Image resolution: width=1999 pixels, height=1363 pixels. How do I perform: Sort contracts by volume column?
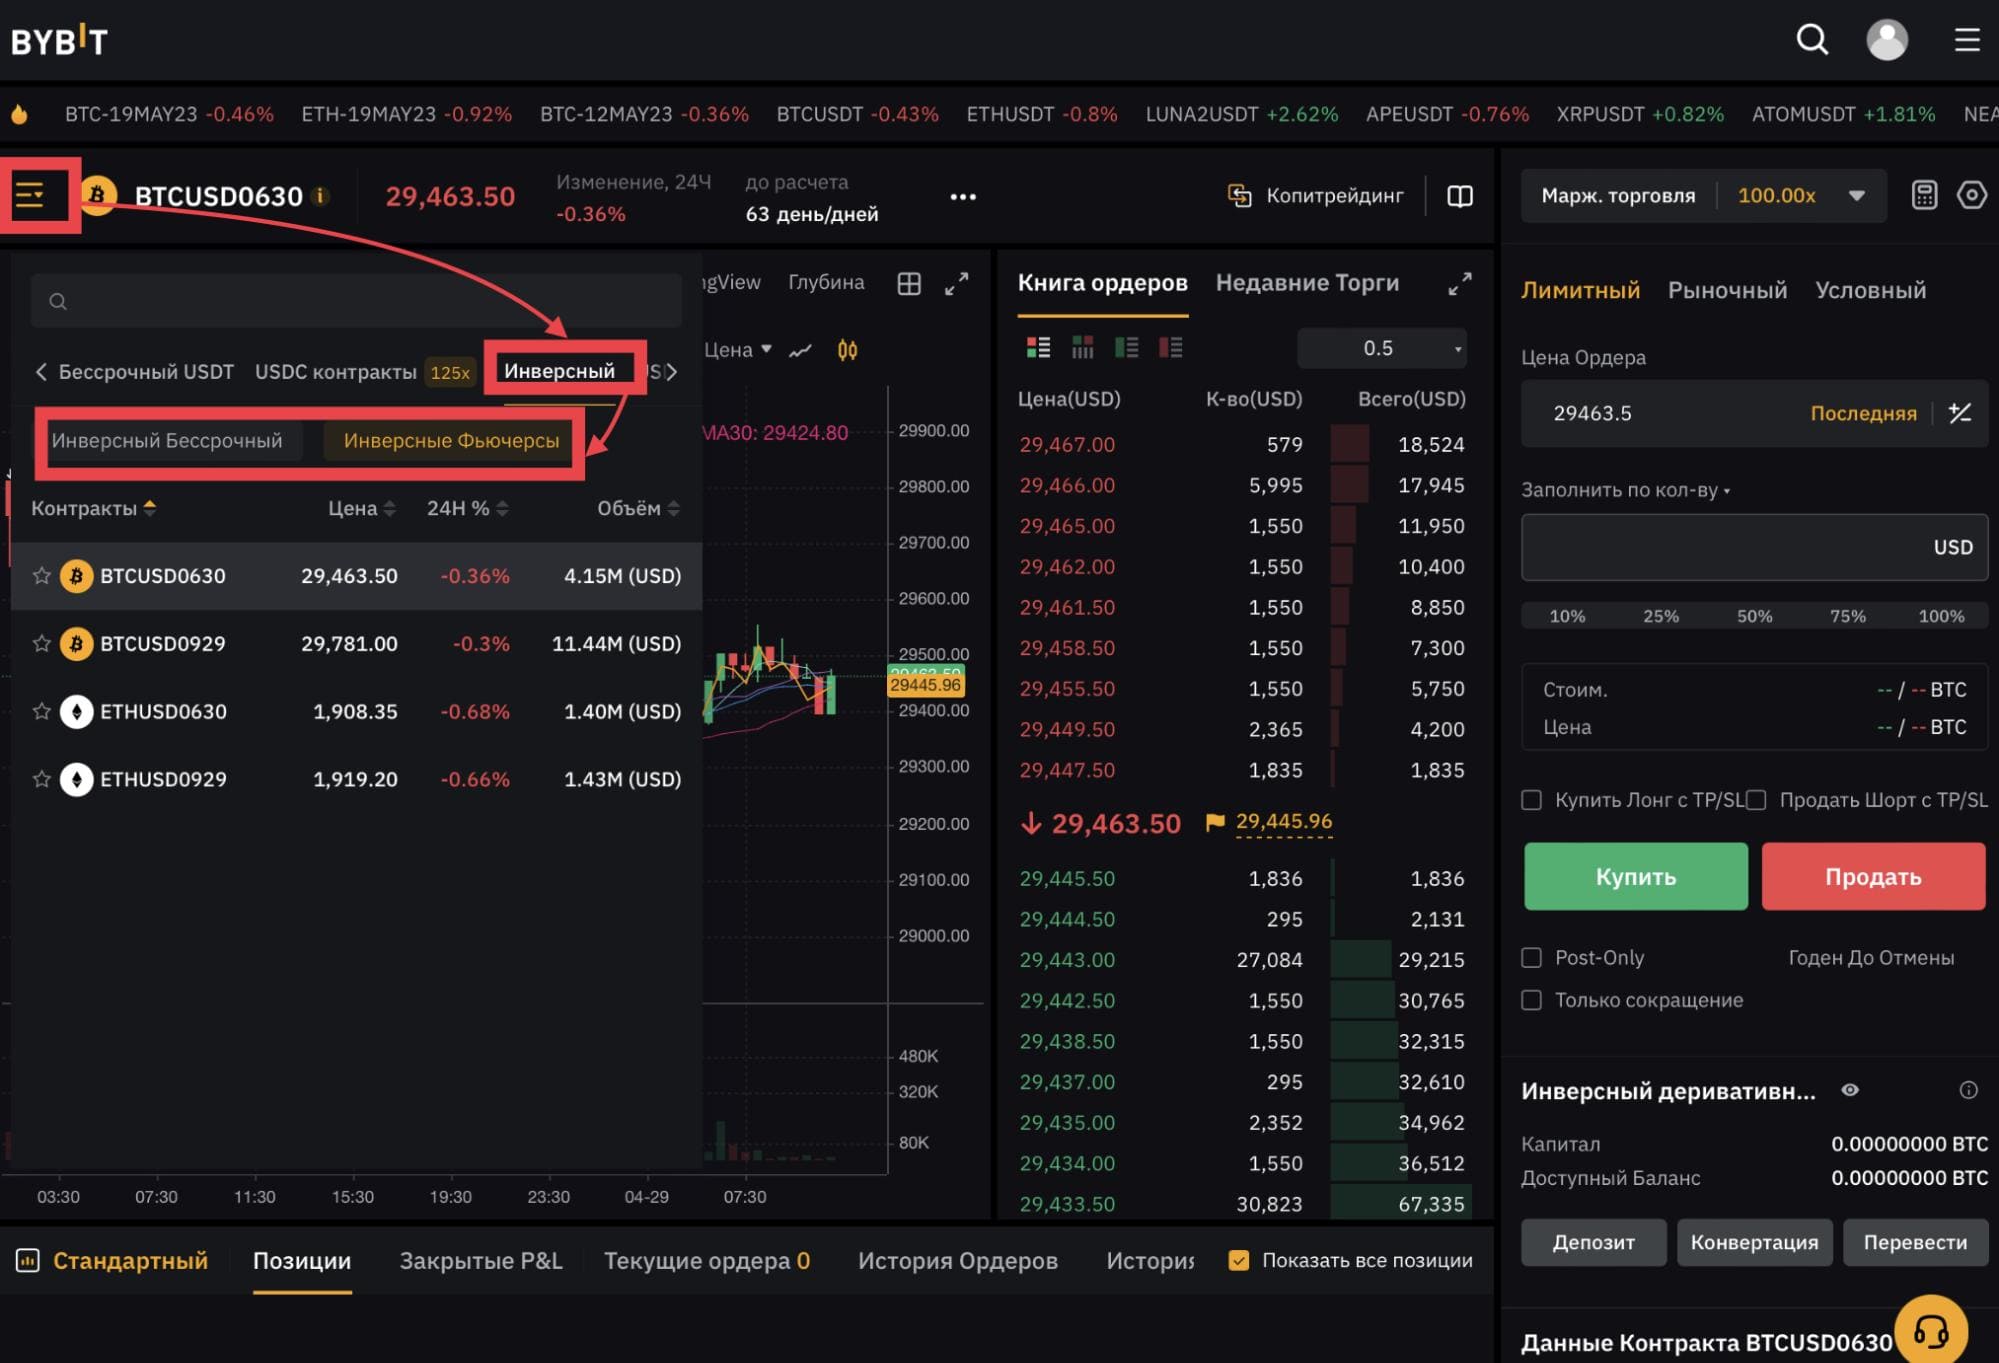pos(638,509)
